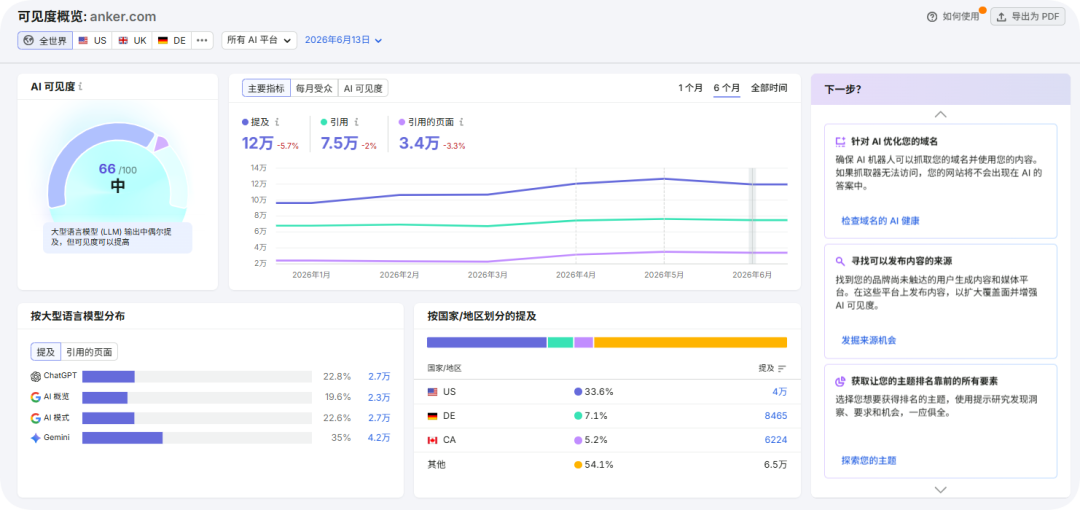
Task: Select the 1个月 time range
Action: [690, 88]
